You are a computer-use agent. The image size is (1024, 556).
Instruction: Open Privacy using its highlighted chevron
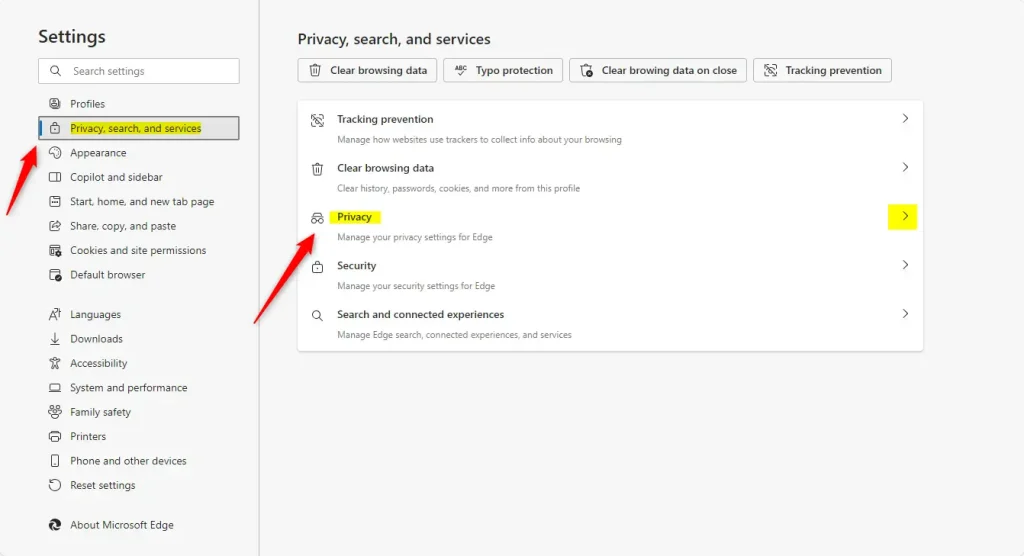click(903, 216)
